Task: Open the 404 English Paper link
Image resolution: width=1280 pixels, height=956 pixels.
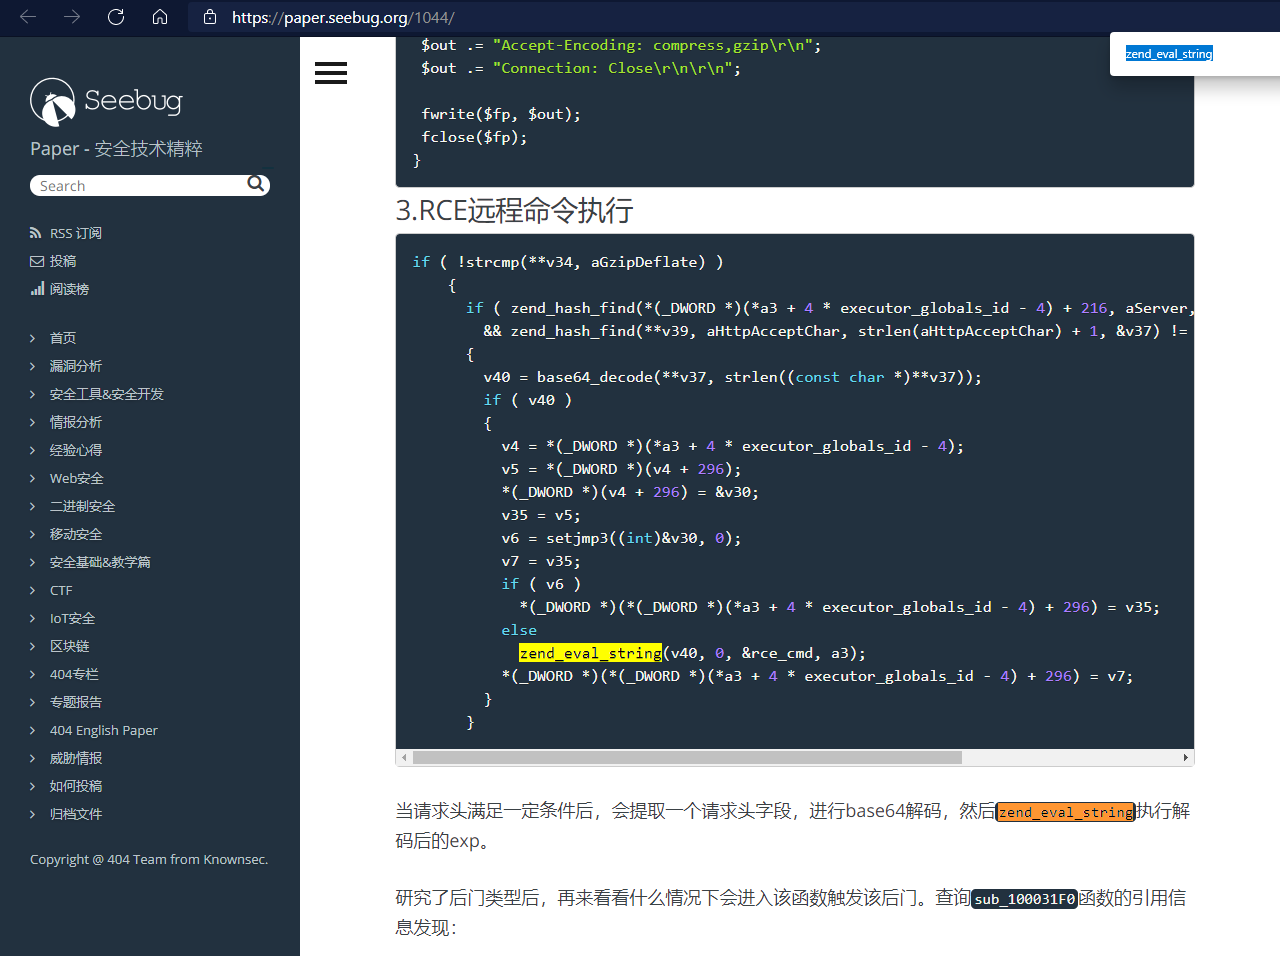Action: click(x=104, y=730)
